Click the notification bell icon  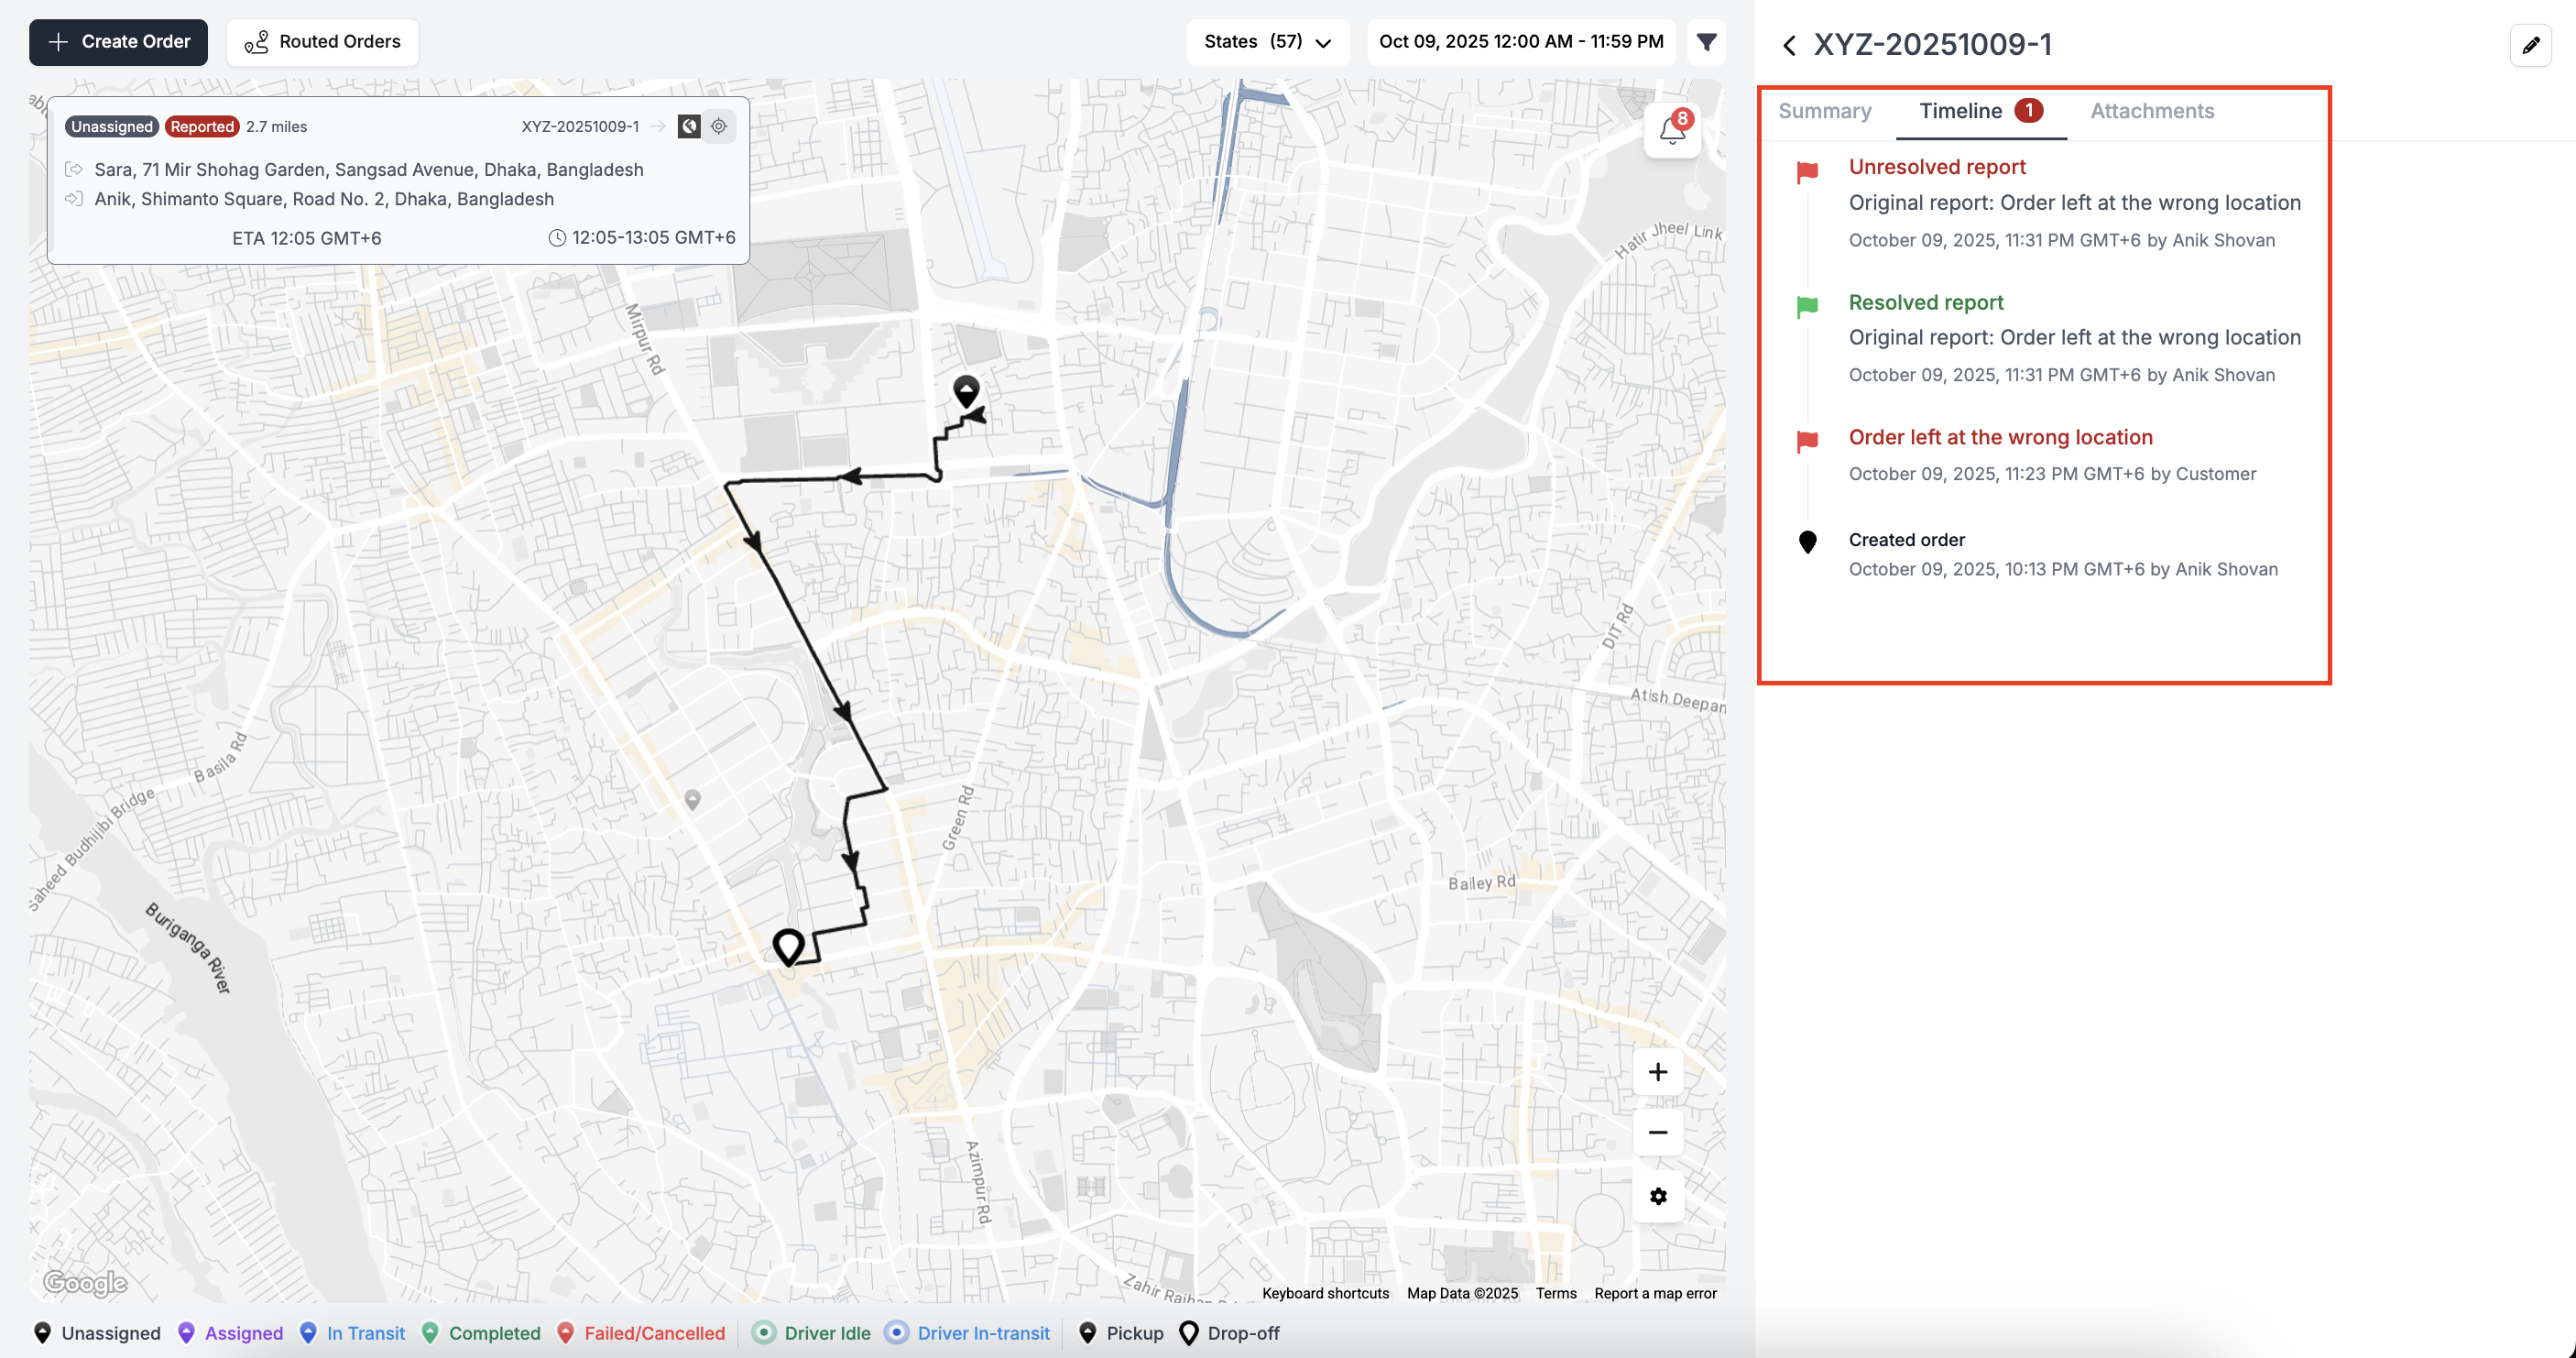pyautogui.click(x=1671, y=131)
